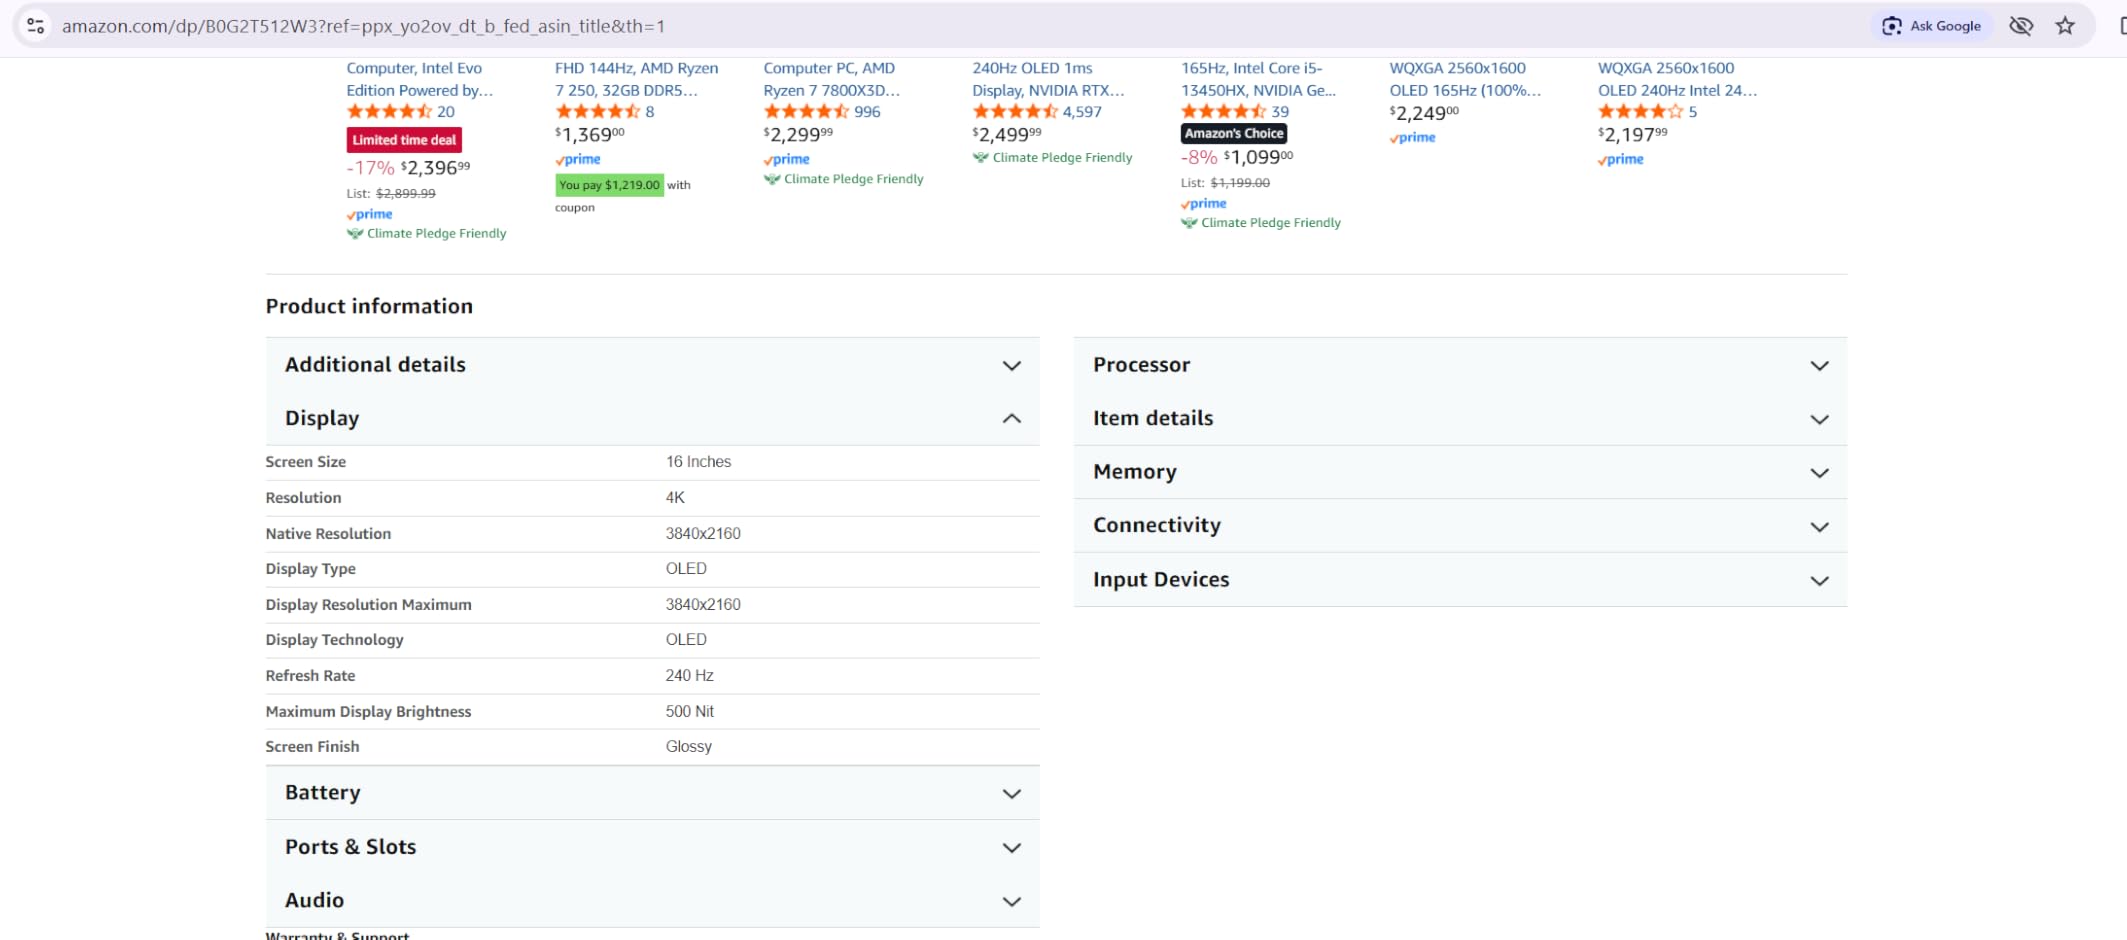Click the $1,099.00 price
Image resolution: width=2127 pixels, height=940 pixels.
tap(1258, 157)
